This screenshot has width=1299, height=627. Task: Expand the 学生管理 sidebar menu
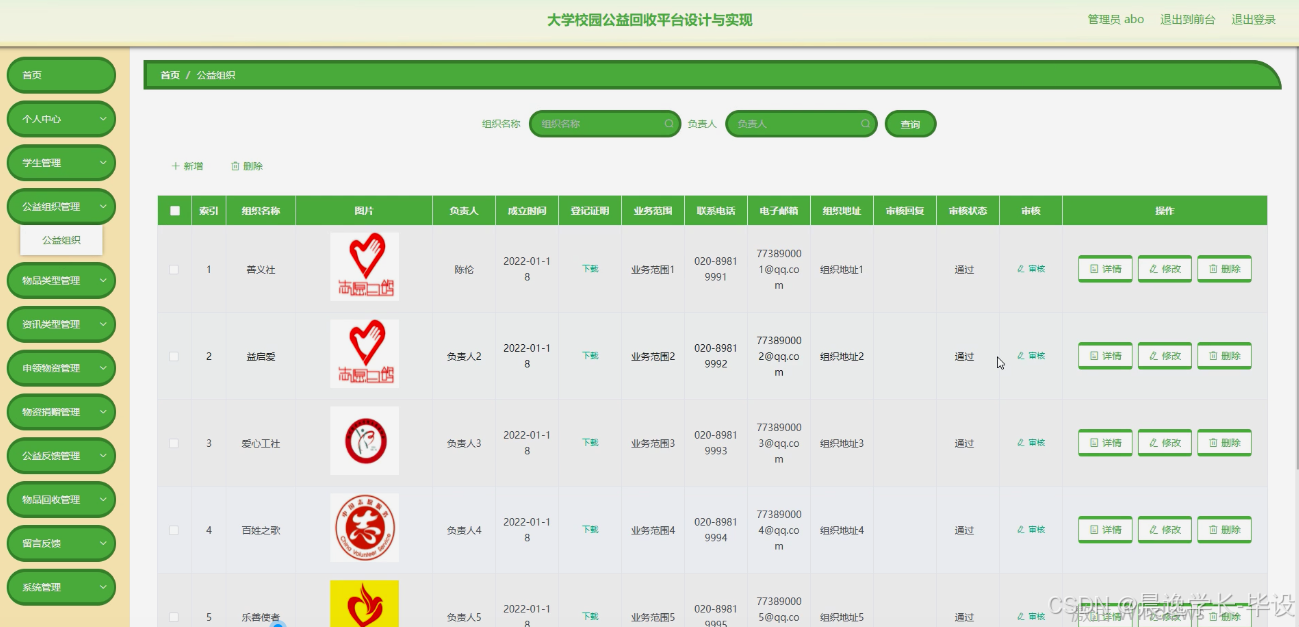pos(61,163)
